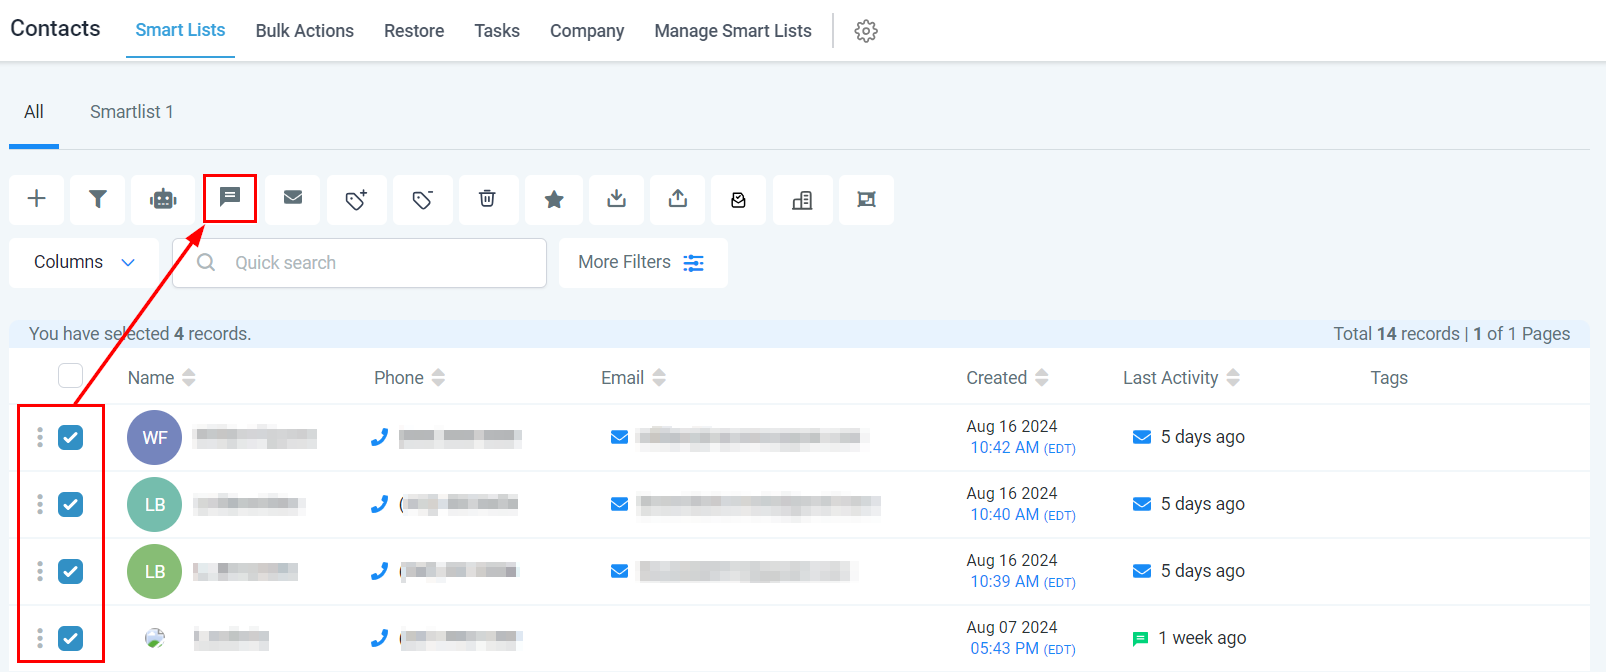Screen dimensions: 1606x672
Task: Open the Smartlist 1 tab
Action: pos(132,112)
